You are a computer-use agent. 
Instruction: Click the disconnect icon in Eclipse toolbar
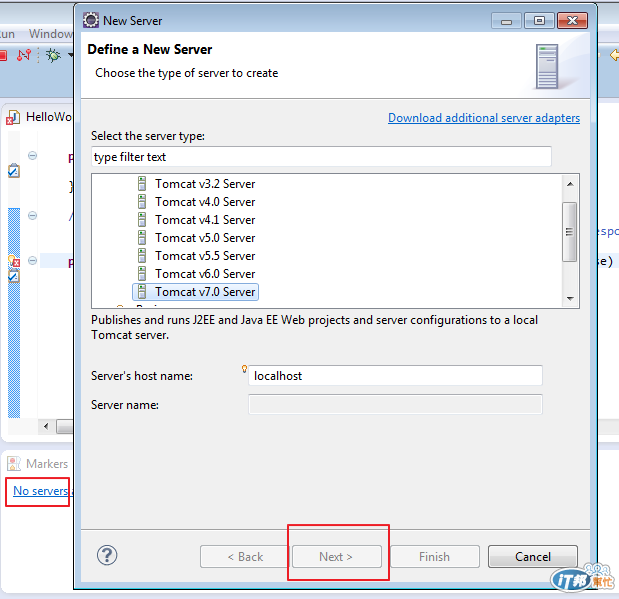(x=24, y=55)
